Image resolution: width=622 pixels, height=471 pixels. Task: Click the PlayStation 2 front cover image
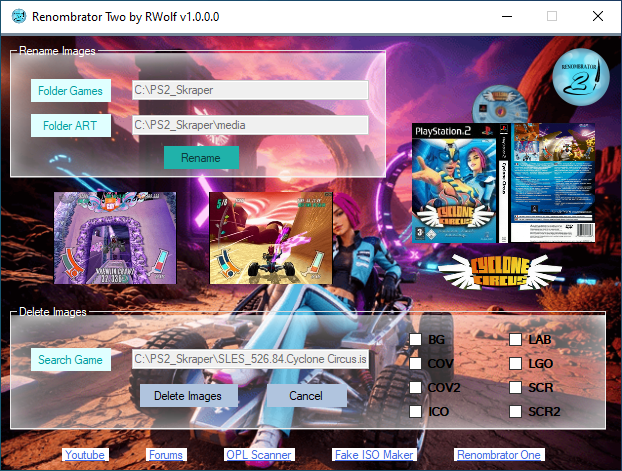pos(455,183)
